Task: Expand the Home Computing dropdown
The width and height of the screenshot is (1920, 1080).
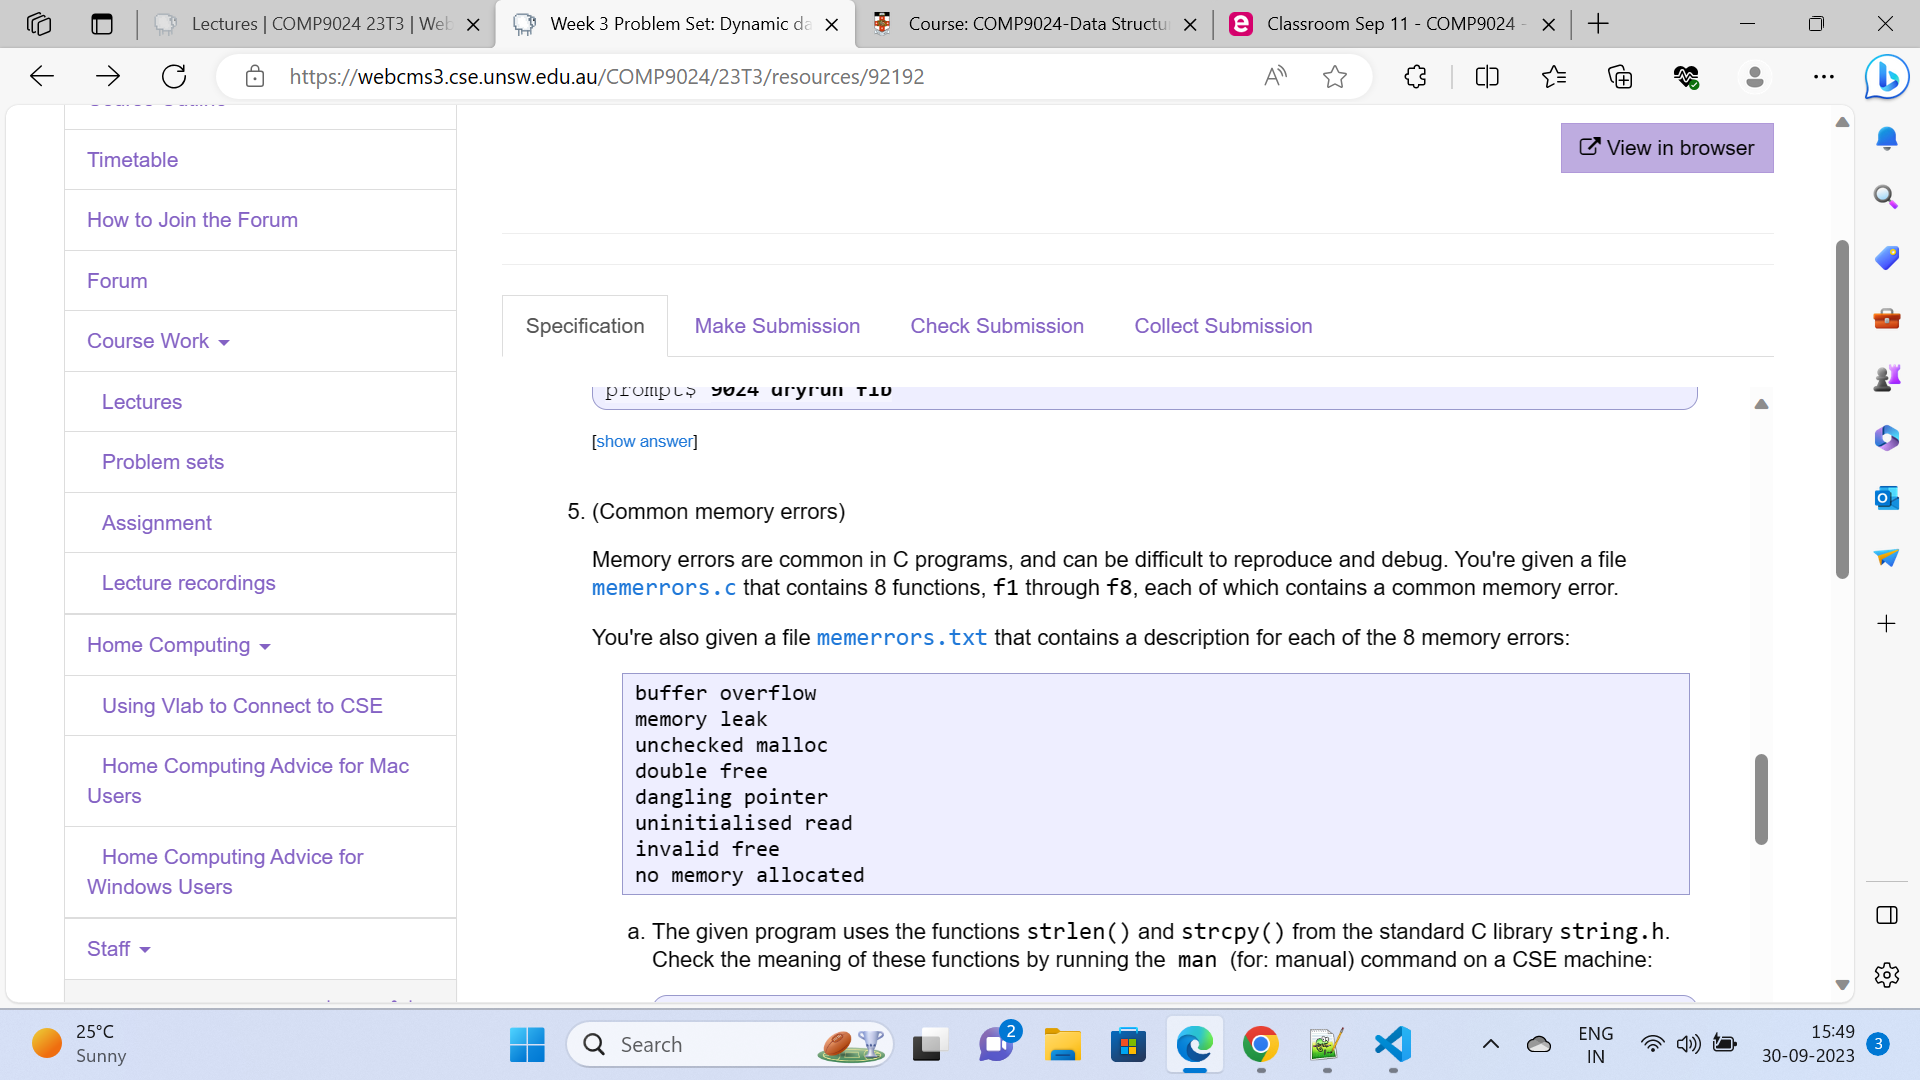Action: pos(178,645)
